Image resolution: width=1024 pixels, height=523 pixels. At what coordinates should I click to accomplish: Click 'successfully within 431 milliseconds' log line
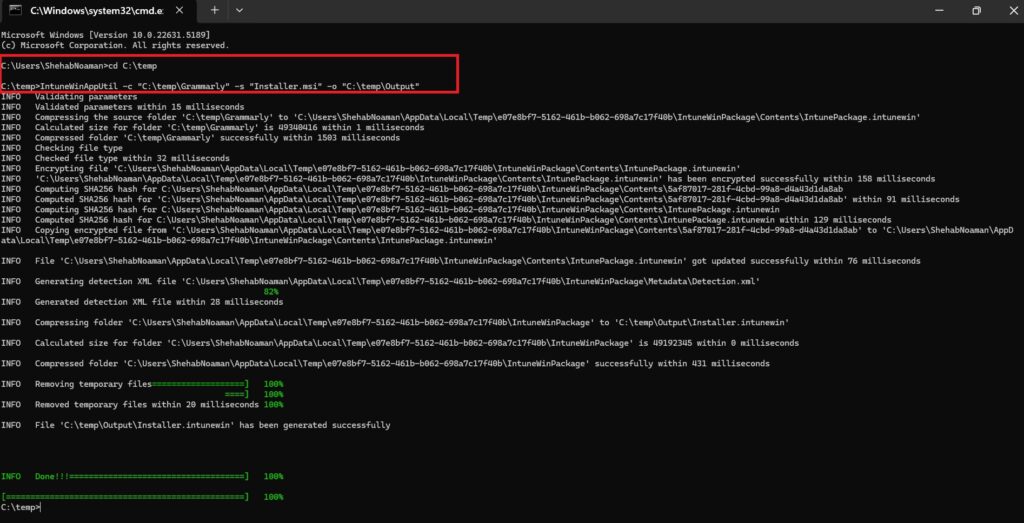[x=385, y=364]
